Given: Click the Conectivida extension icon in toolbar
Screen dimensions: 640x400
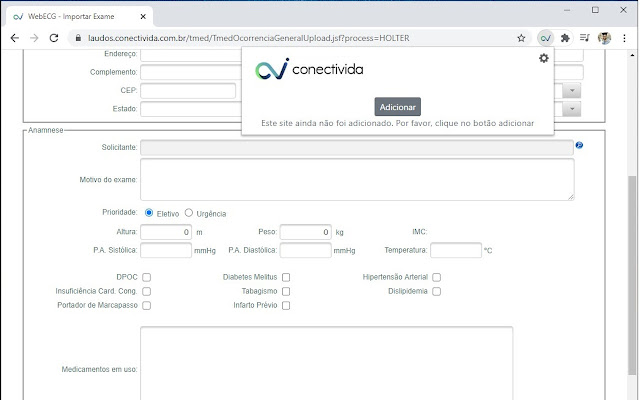Looking at the screenshot, I should click(x=545, y=38).
